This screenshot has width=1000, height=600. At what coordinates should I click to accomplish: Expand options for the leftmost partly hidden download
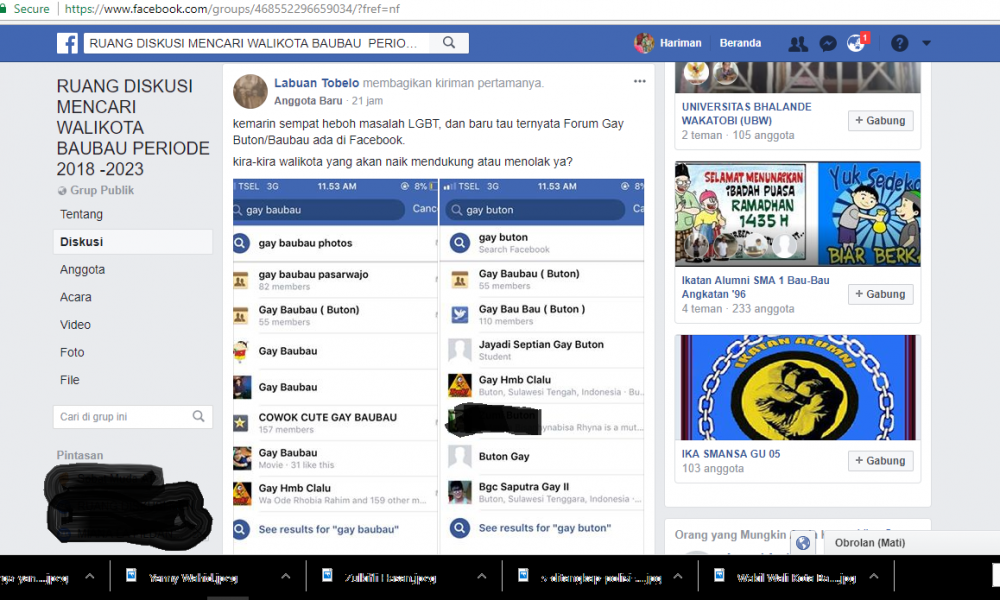click(x=89, y=576)
